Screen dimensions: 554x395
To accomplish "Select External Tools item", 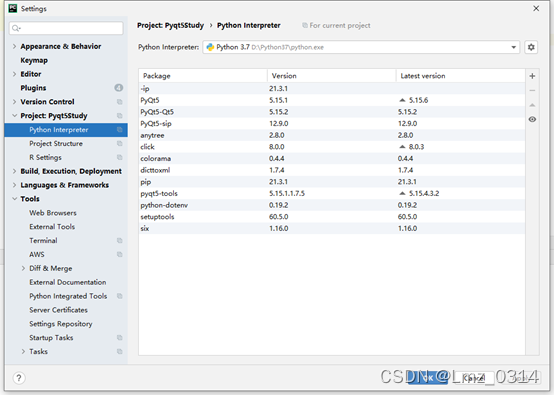I will click(52, 226).
